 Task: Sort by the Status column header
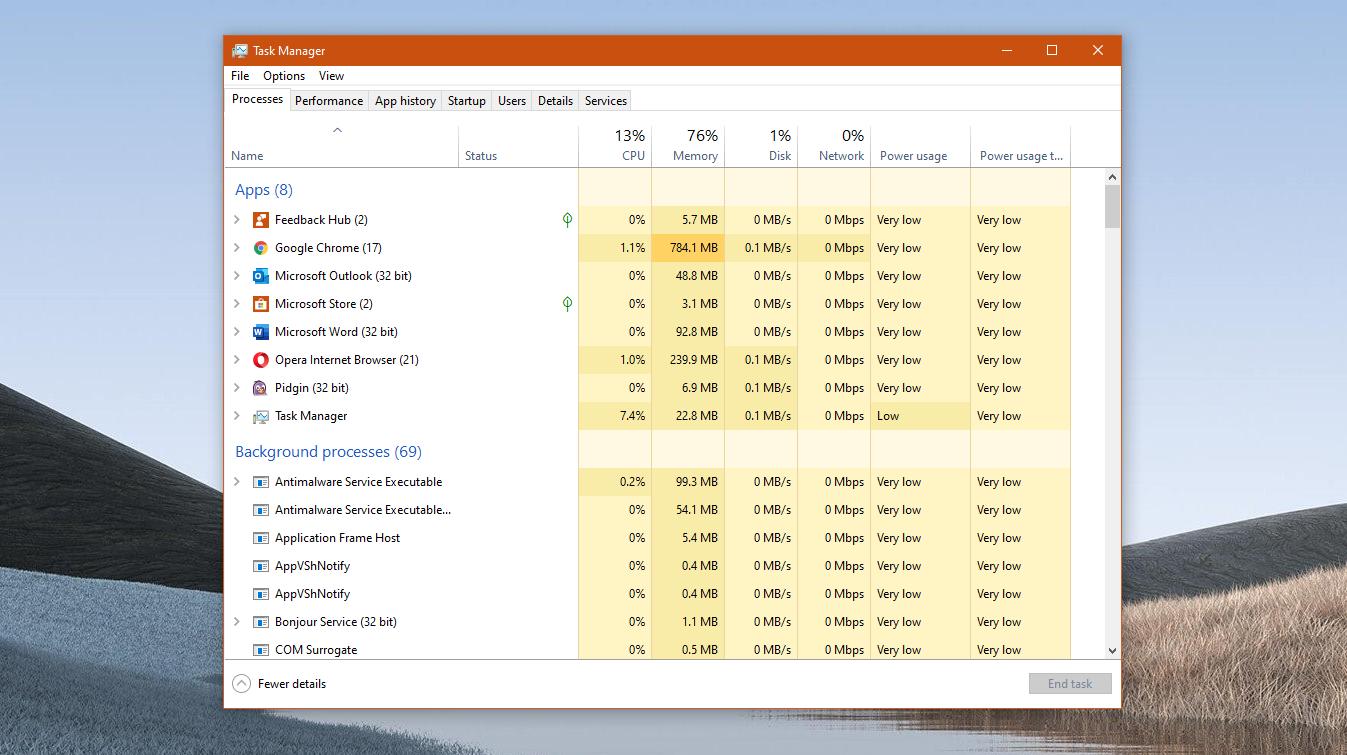tap(518, 146)
